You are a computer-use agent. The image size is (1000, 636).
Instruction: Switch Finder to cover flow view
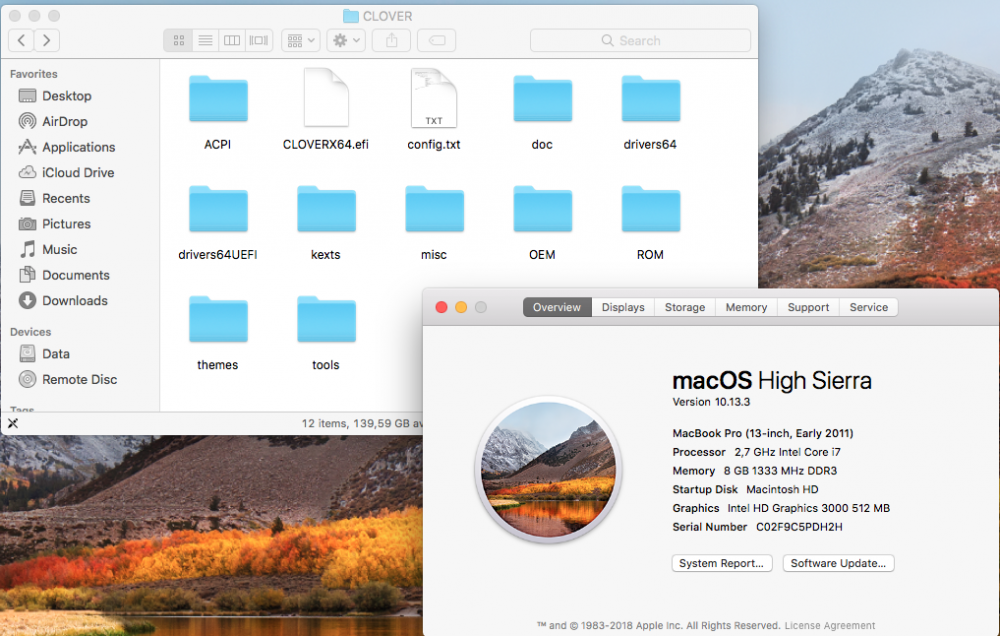point(259,40)
